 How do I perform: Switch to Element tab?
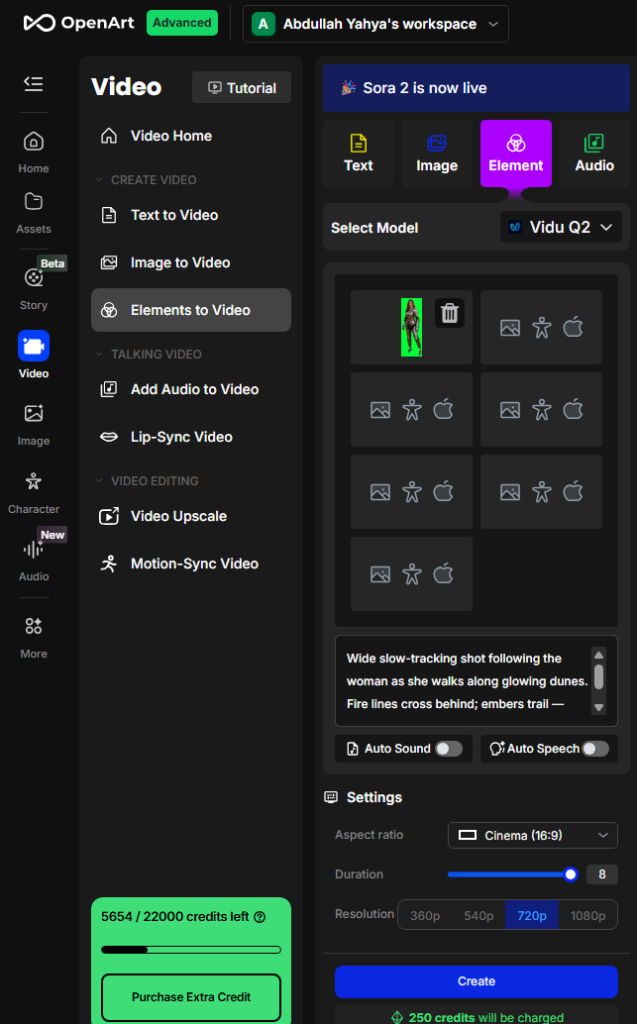pos(516,153)
